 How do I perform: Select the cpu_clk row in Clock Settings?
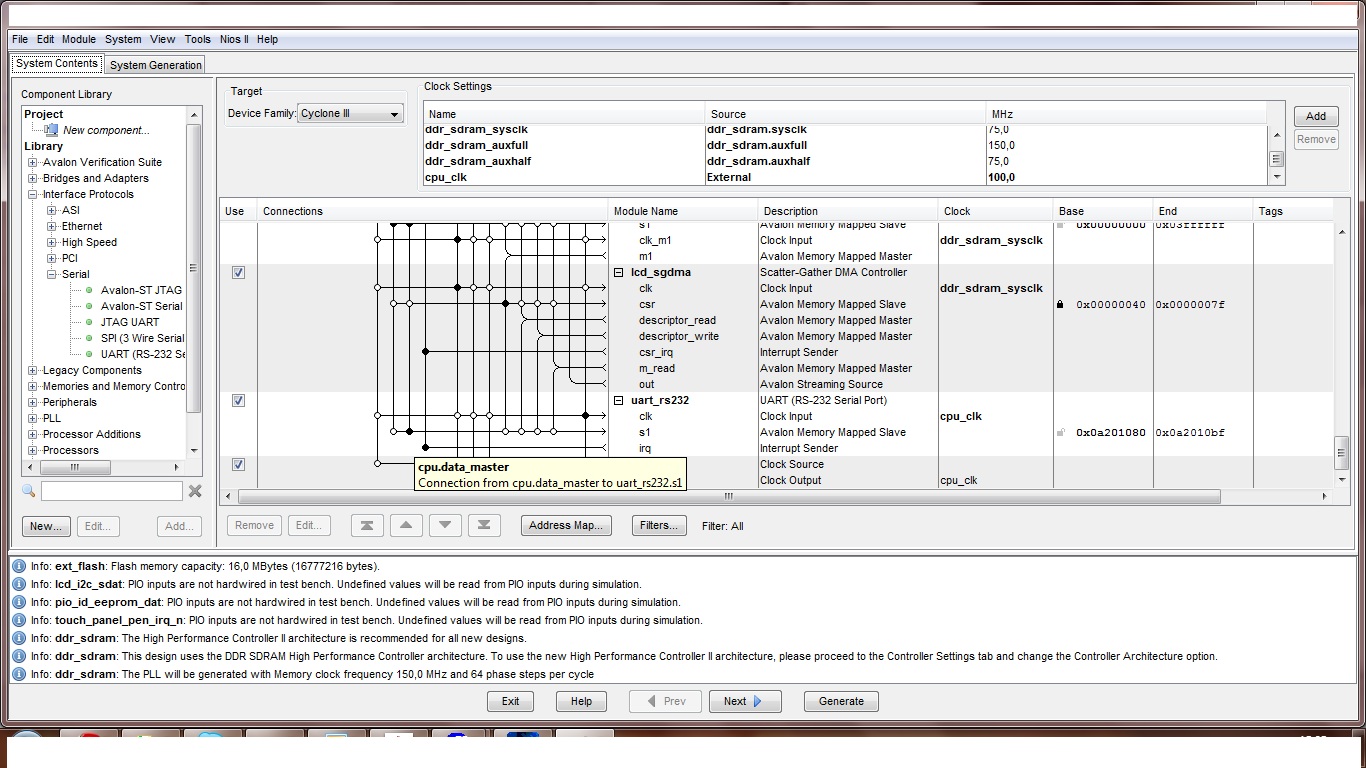[x=845, y=177]
